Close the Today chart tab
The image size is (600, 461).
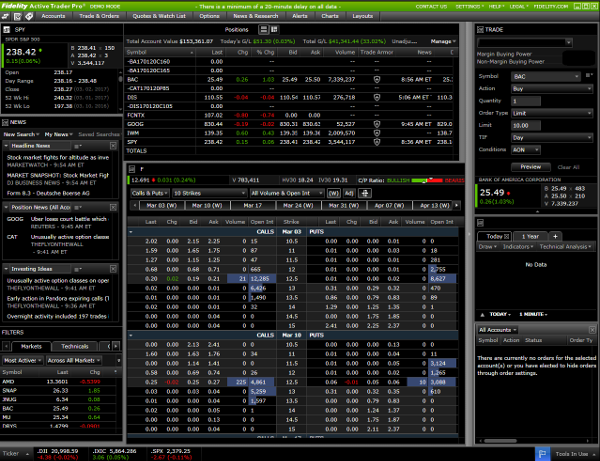506,236
